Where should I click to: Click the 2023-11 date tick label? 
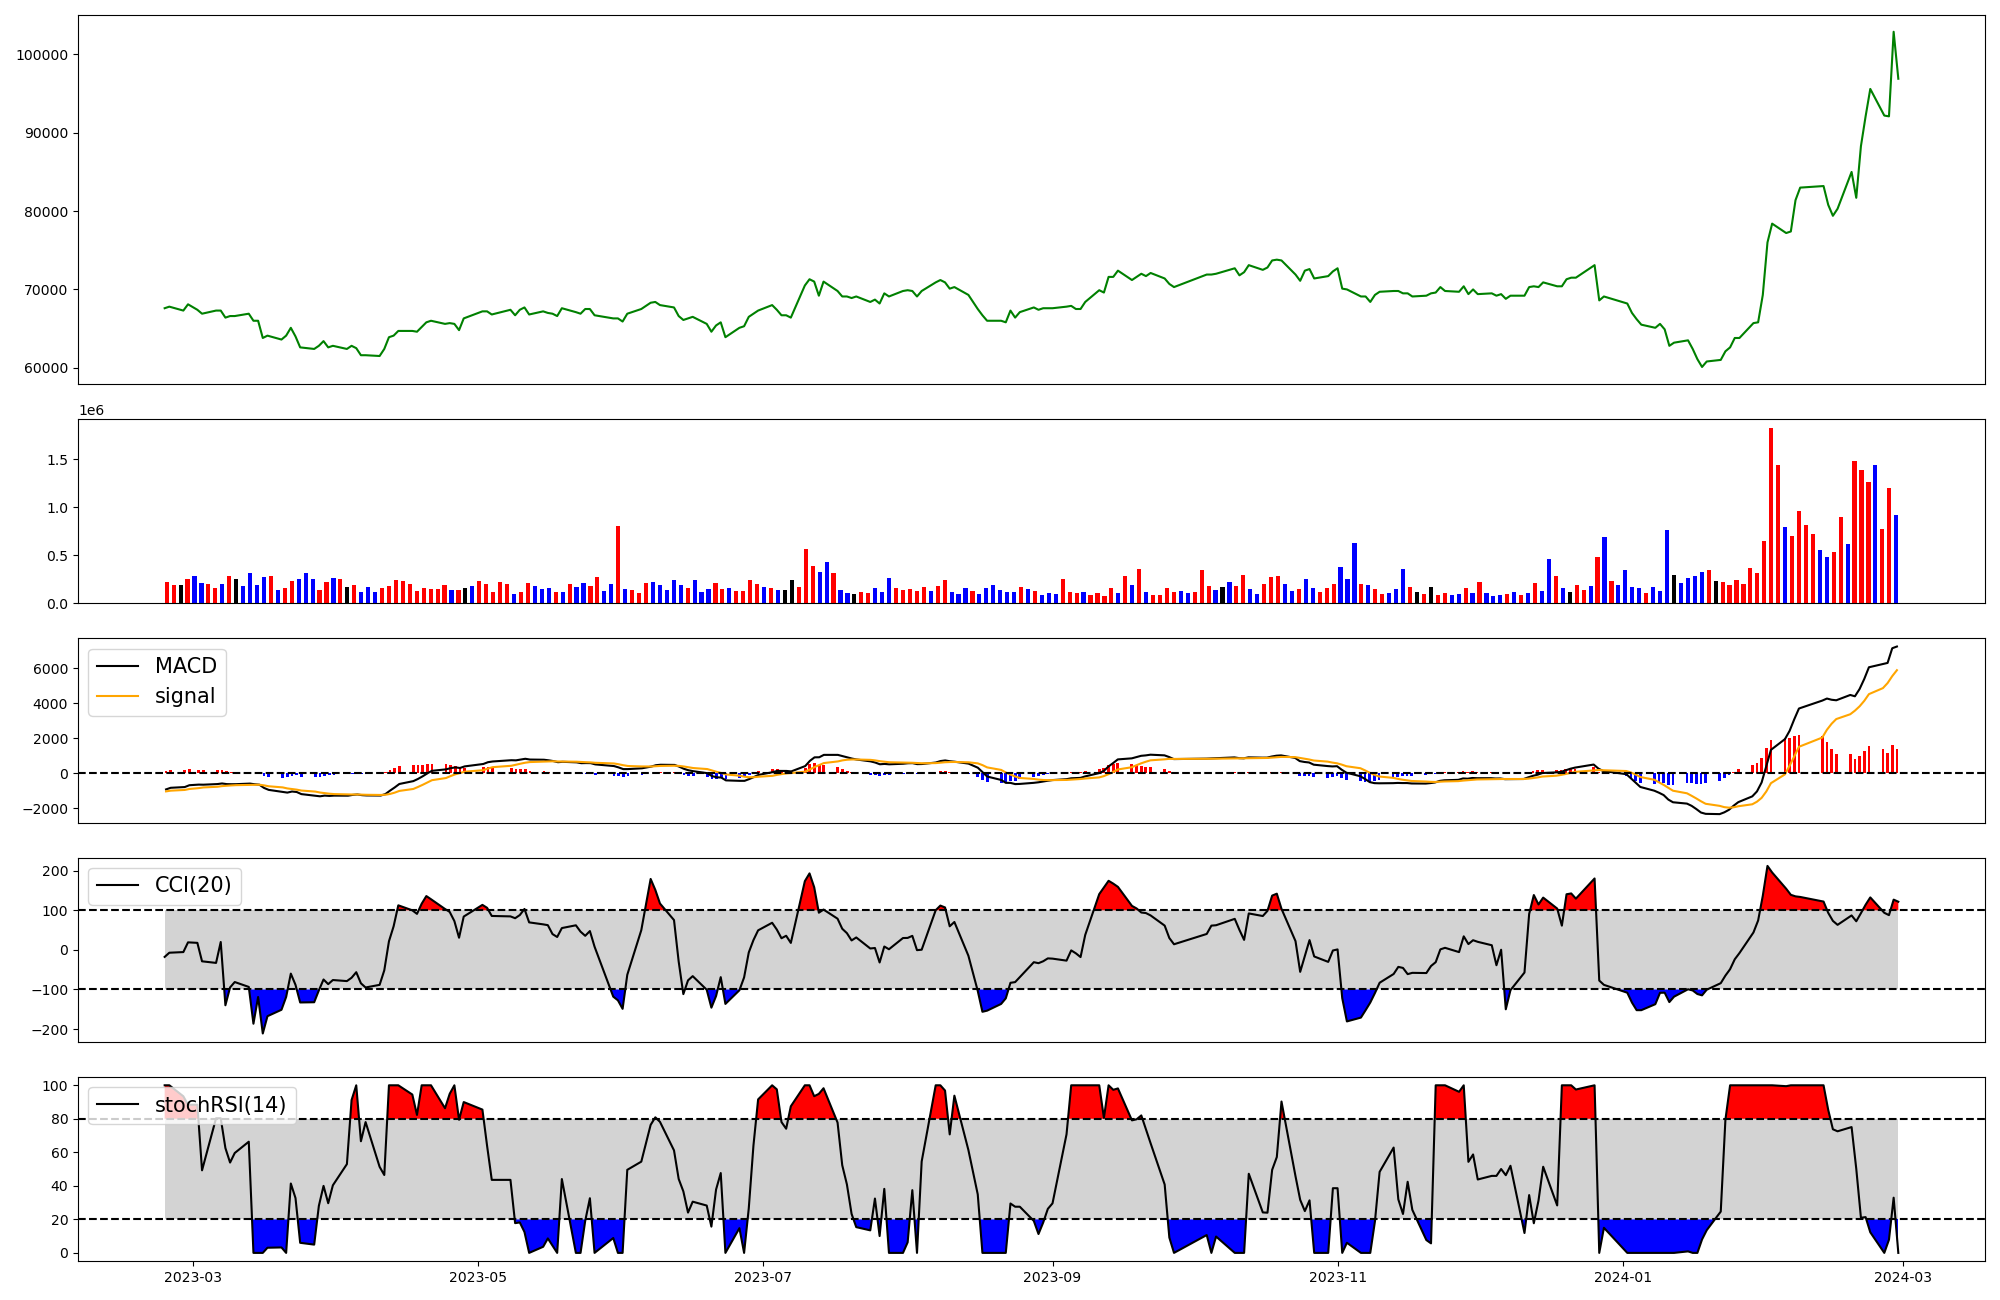click(x=1338, y=1277)
